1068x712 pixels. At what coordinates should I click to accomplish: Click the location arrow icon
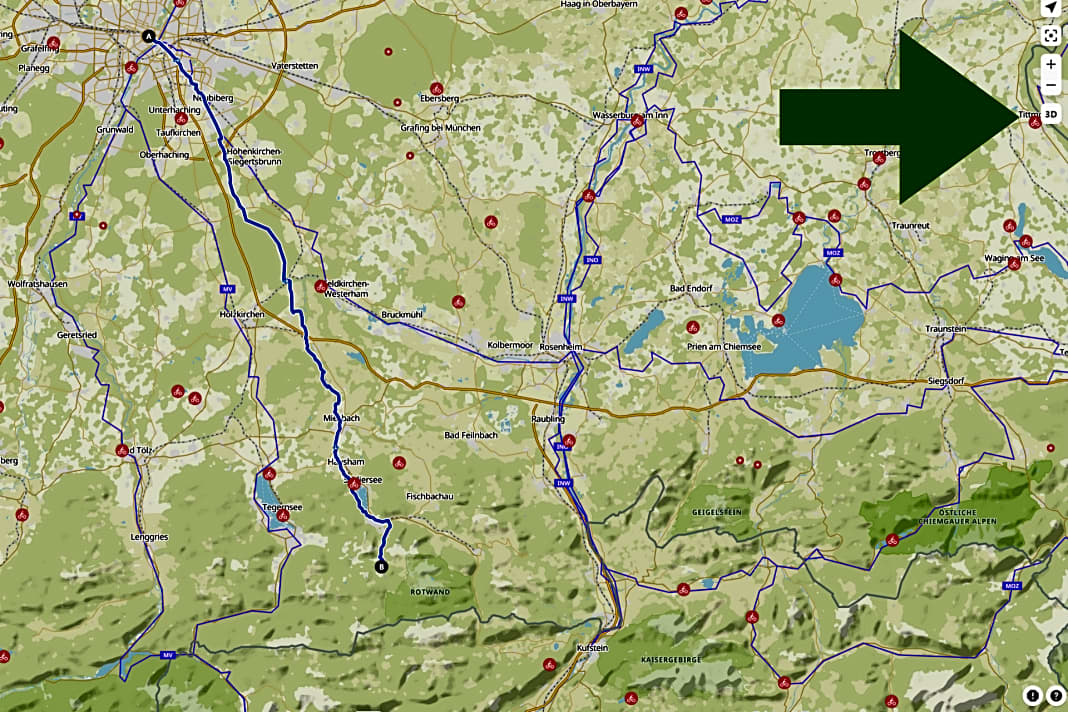pos(1050,8)
